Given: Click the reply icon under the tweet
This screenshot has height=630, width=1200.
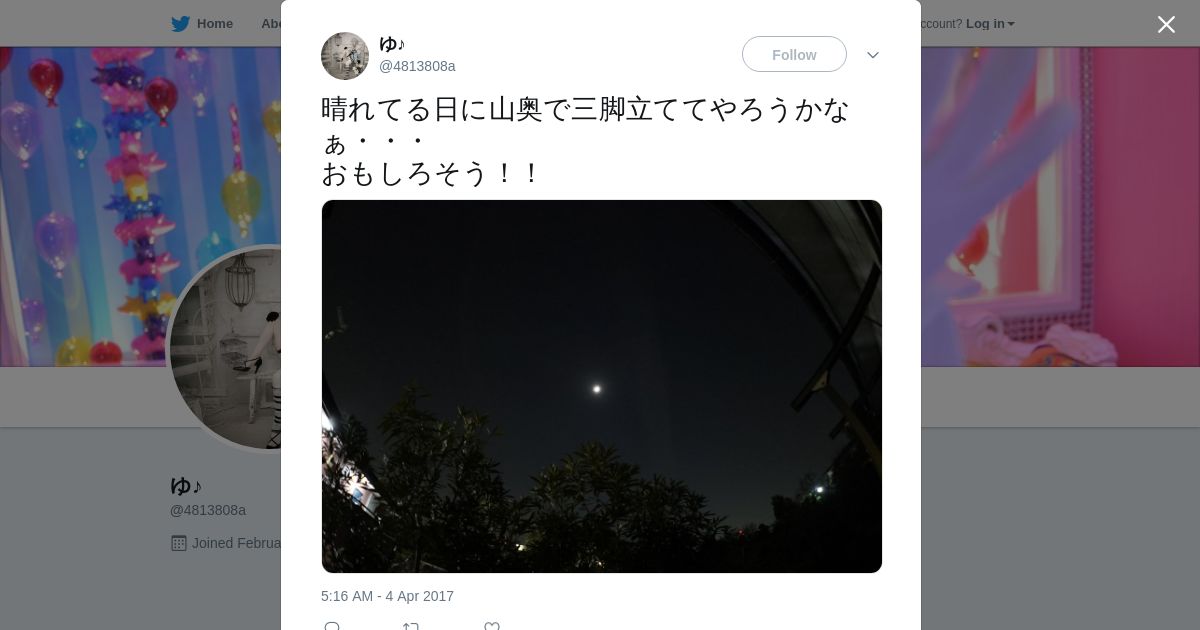Looking at the screenshot, I should (332, 626).
